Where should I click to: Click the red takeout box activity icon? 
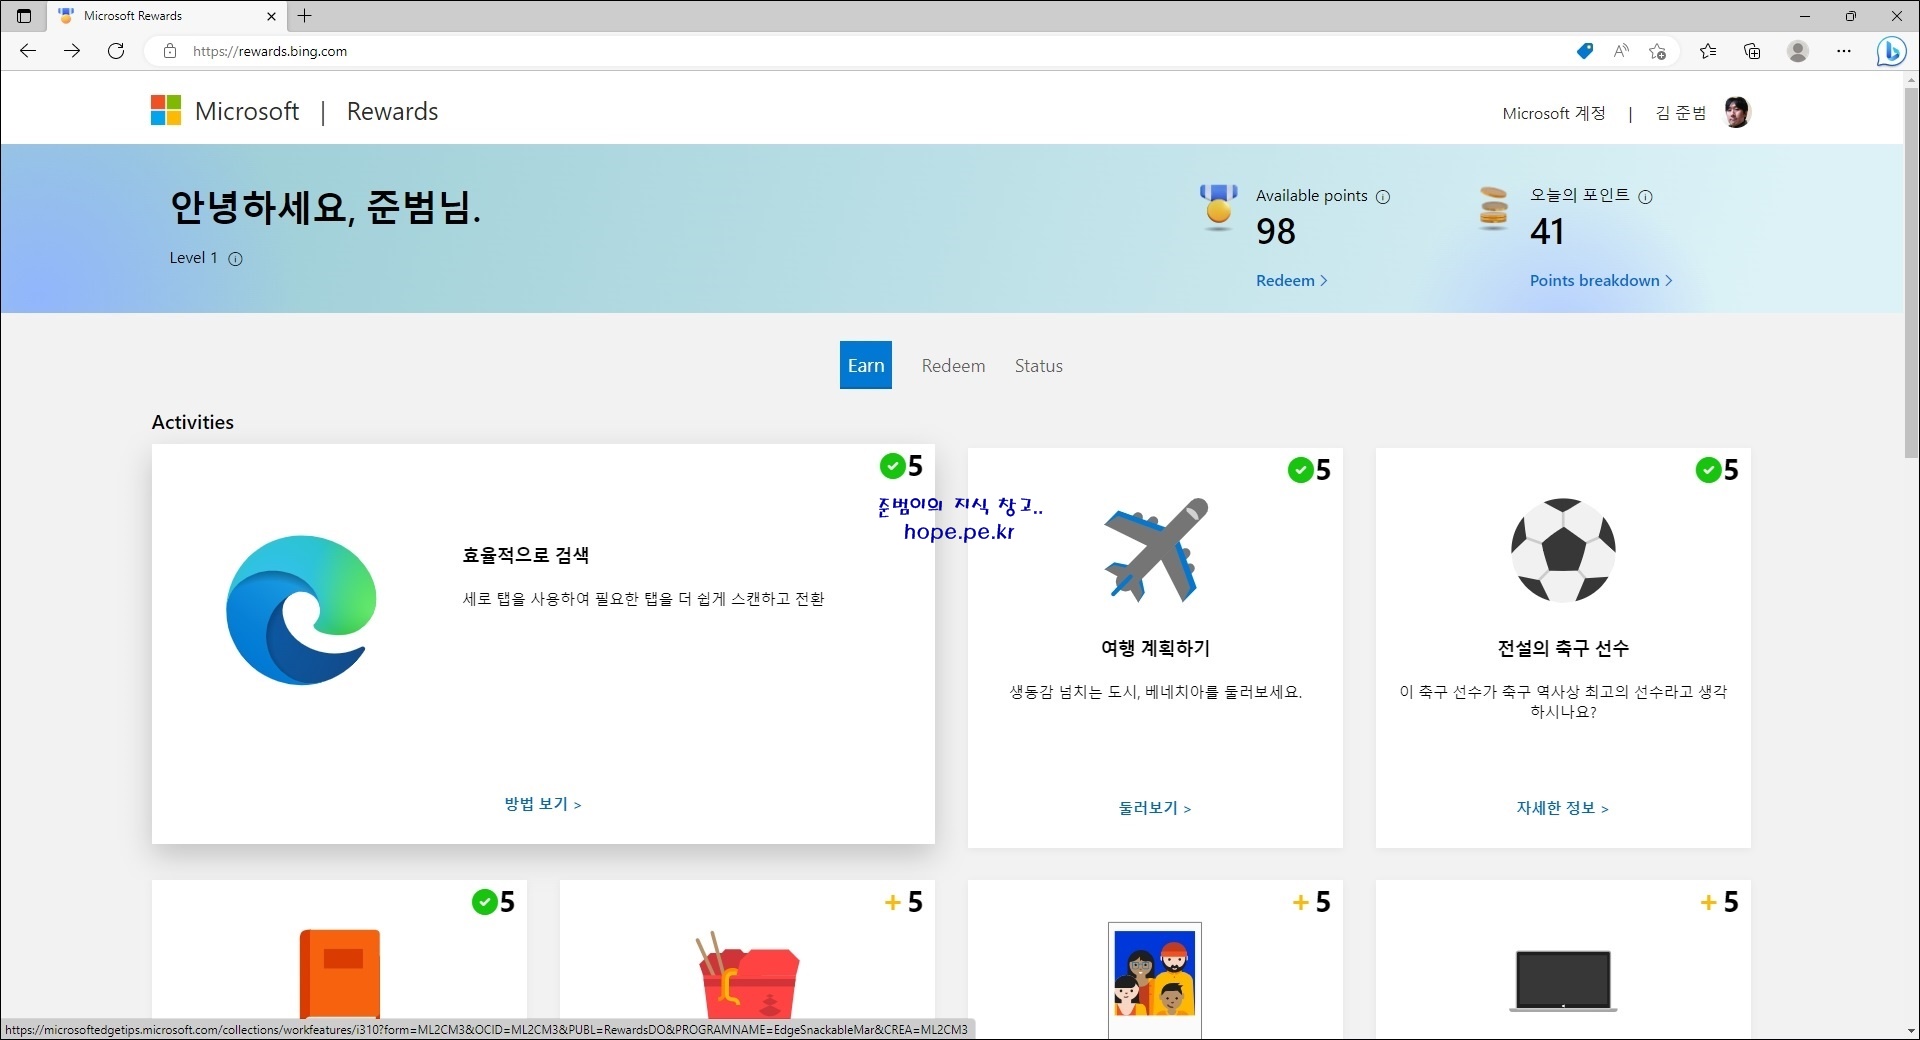click(x=748, y=976)
